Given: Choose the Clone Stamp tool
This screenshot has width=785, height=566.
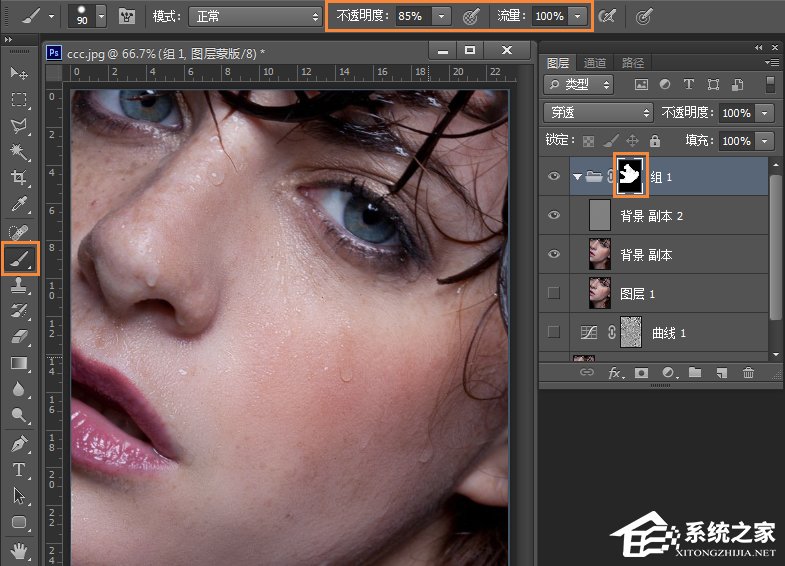Looking at the screenshot, I should 19,285.
